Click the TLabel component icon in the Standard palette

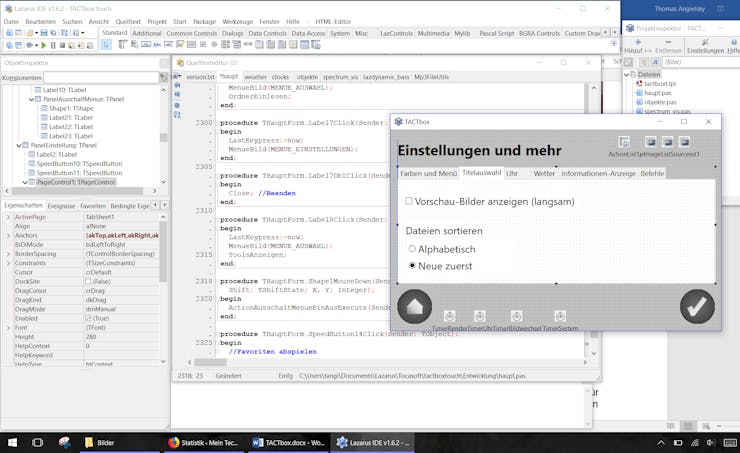coord(158,44)
